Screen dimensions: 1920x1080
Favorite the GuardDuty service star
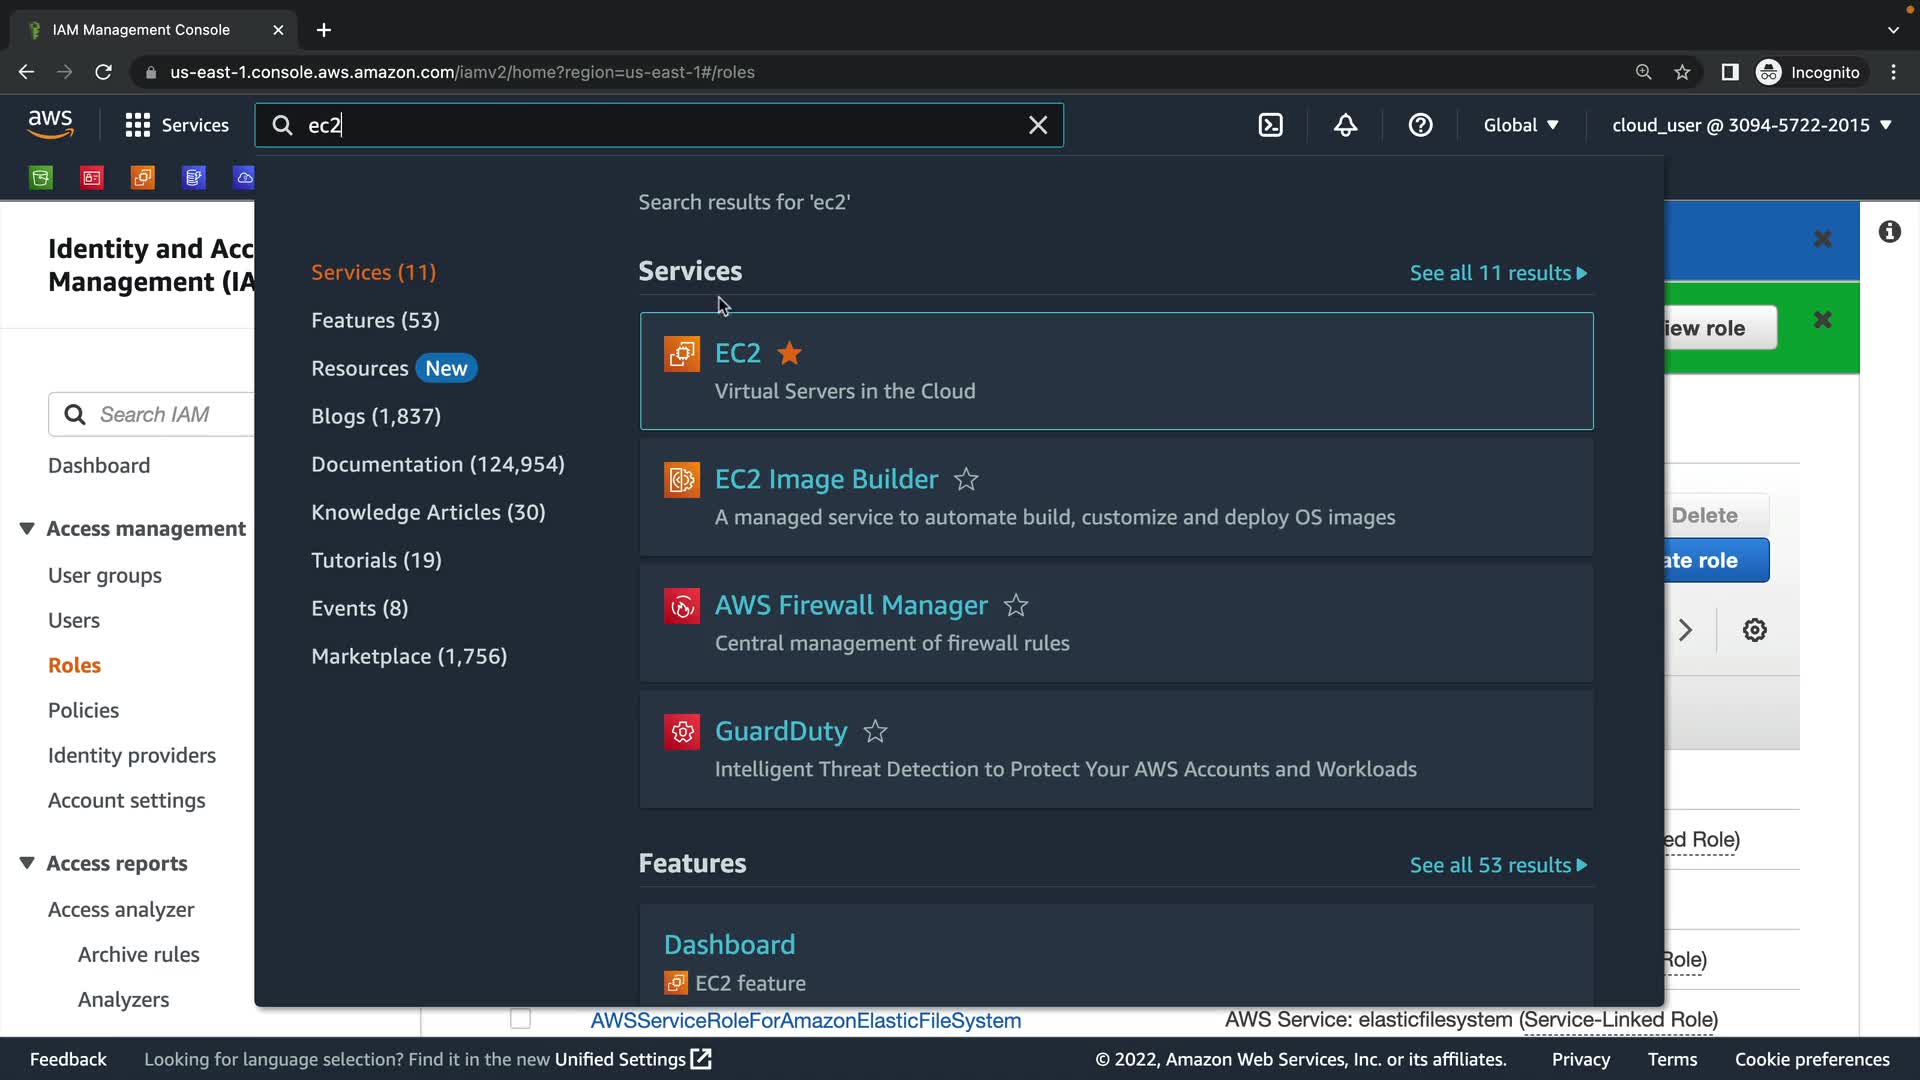875,731
